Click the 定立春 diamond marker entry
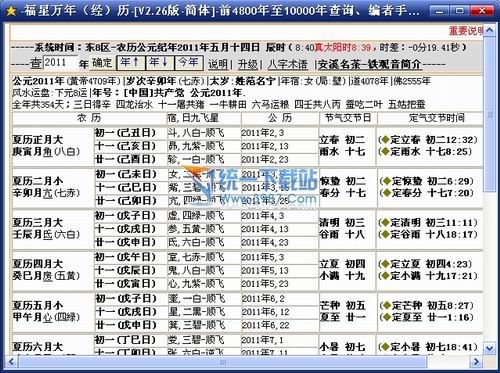The width and height of the screenshot is (500, 373). (x=428, y=140)
